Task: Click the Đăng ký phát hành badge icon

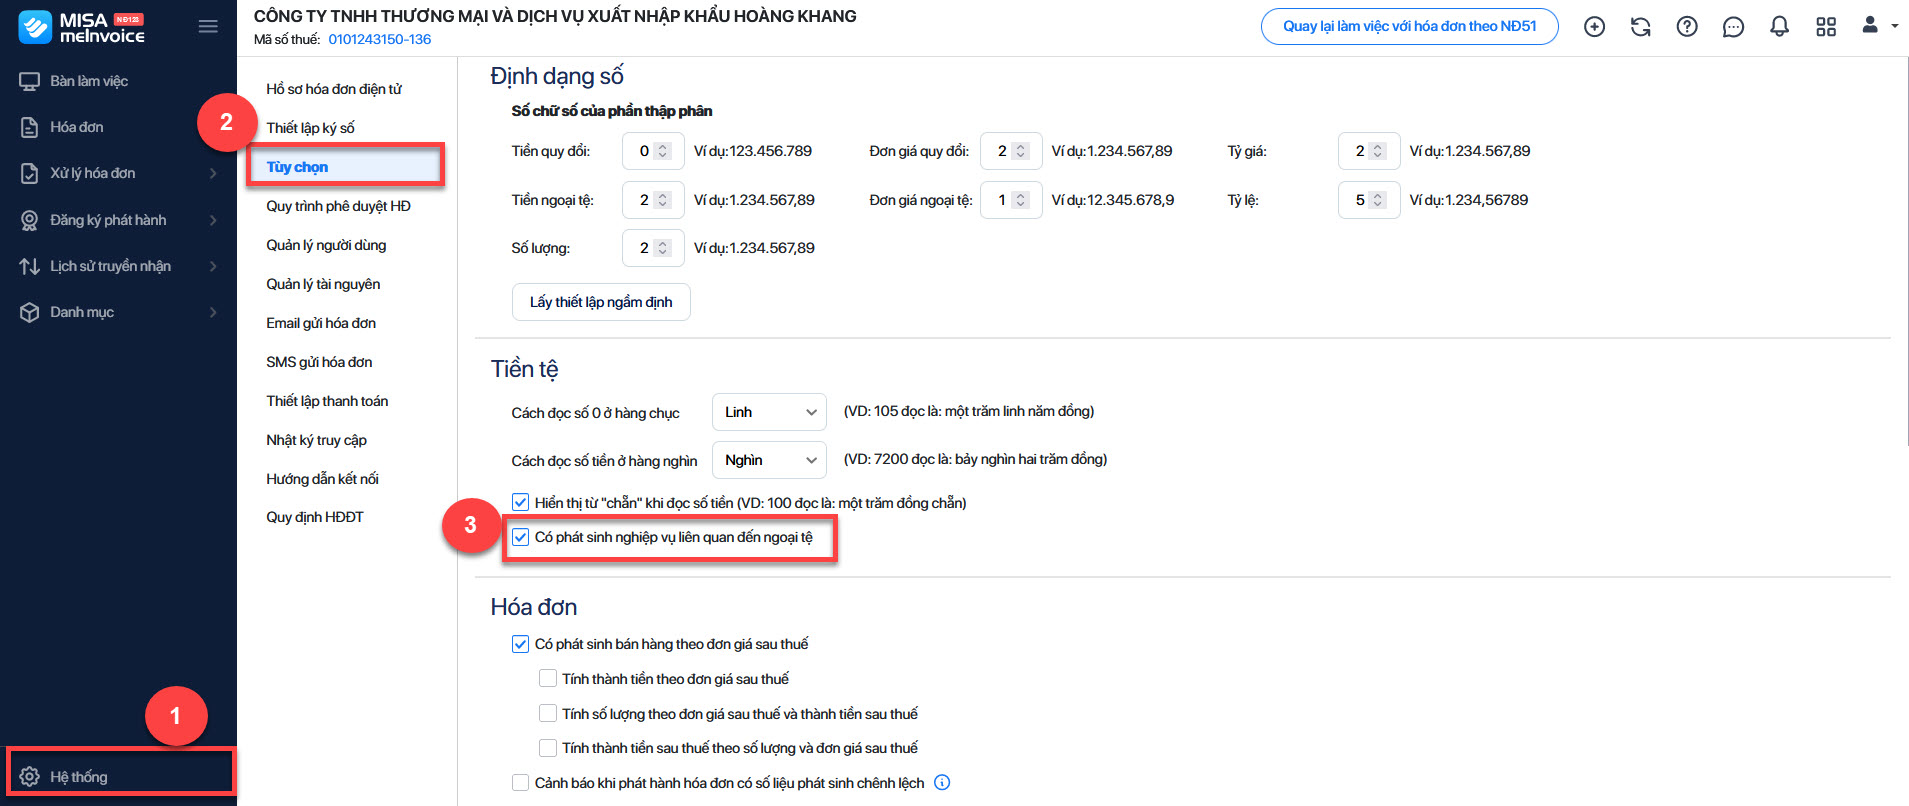Action: click(x=30, y=220)
